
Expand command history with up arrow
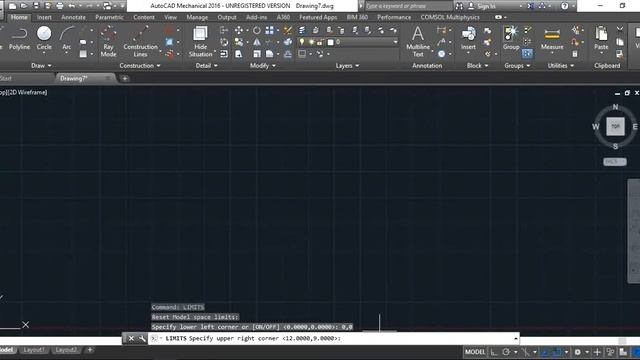[516, 338]
